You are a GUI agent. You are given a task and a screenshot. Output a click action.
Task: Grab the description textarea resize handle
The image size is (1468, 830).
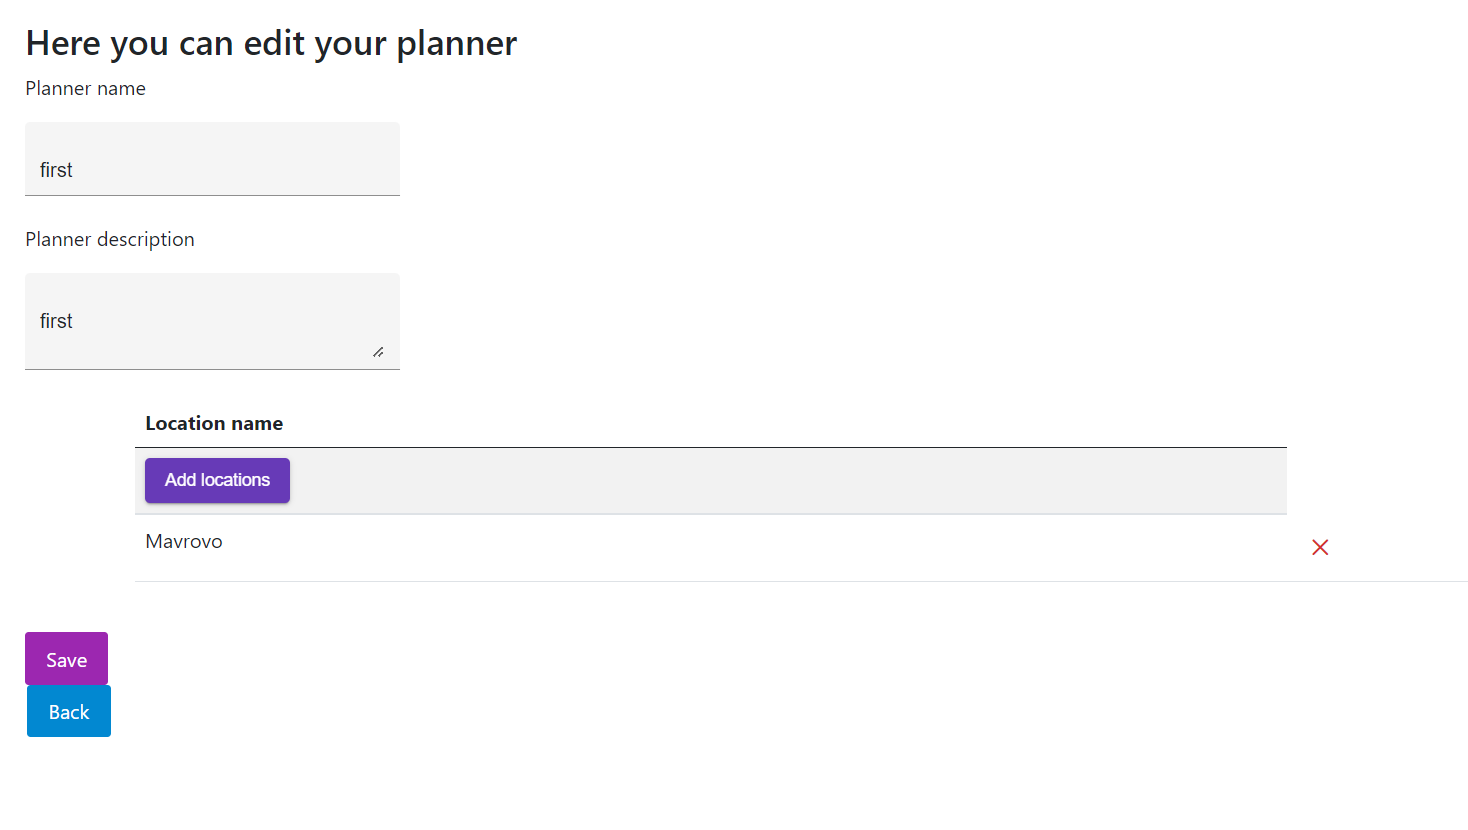378,352
